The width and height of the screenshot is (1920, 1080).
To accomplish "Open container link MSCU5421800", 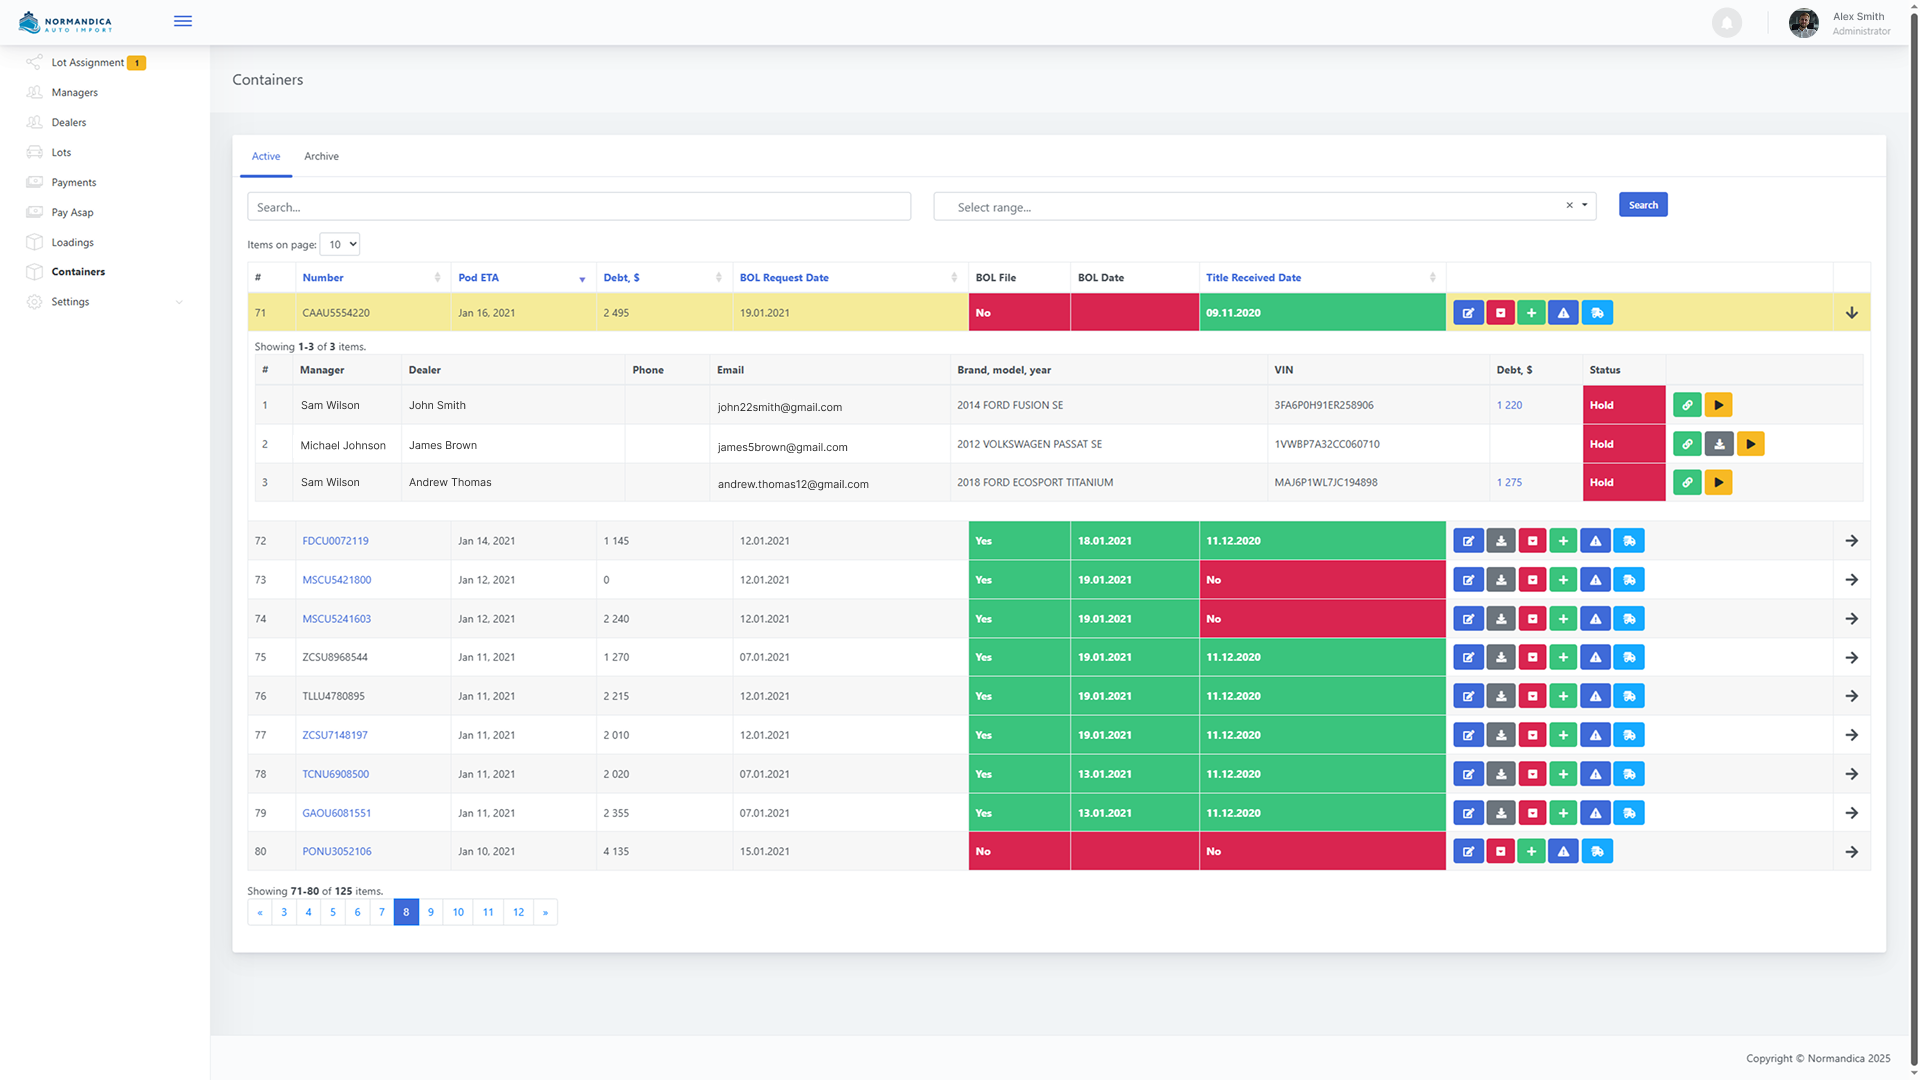I will coord(336,580).
